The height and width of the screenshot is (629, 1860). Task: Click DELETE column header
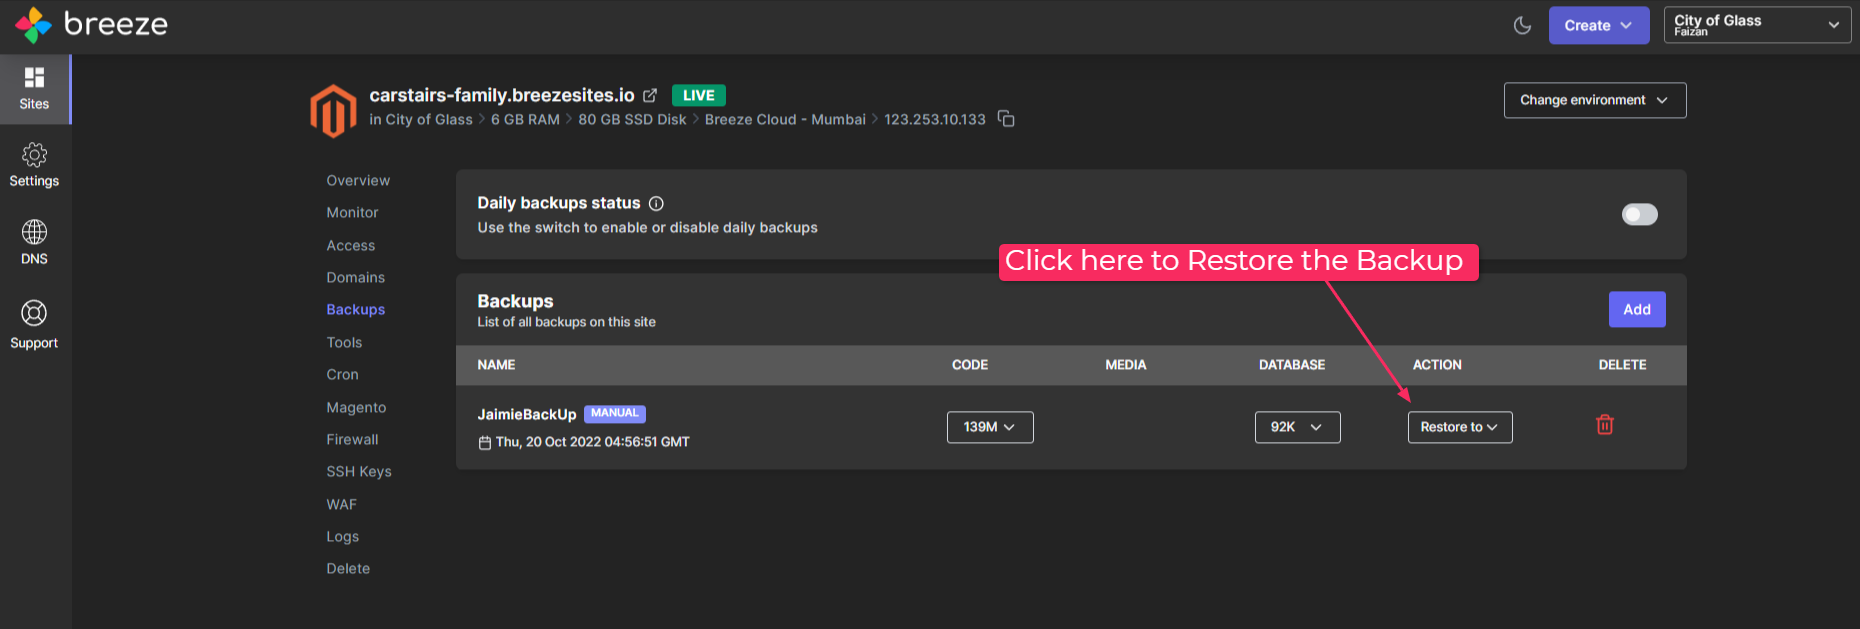[x=1622, y=365]
